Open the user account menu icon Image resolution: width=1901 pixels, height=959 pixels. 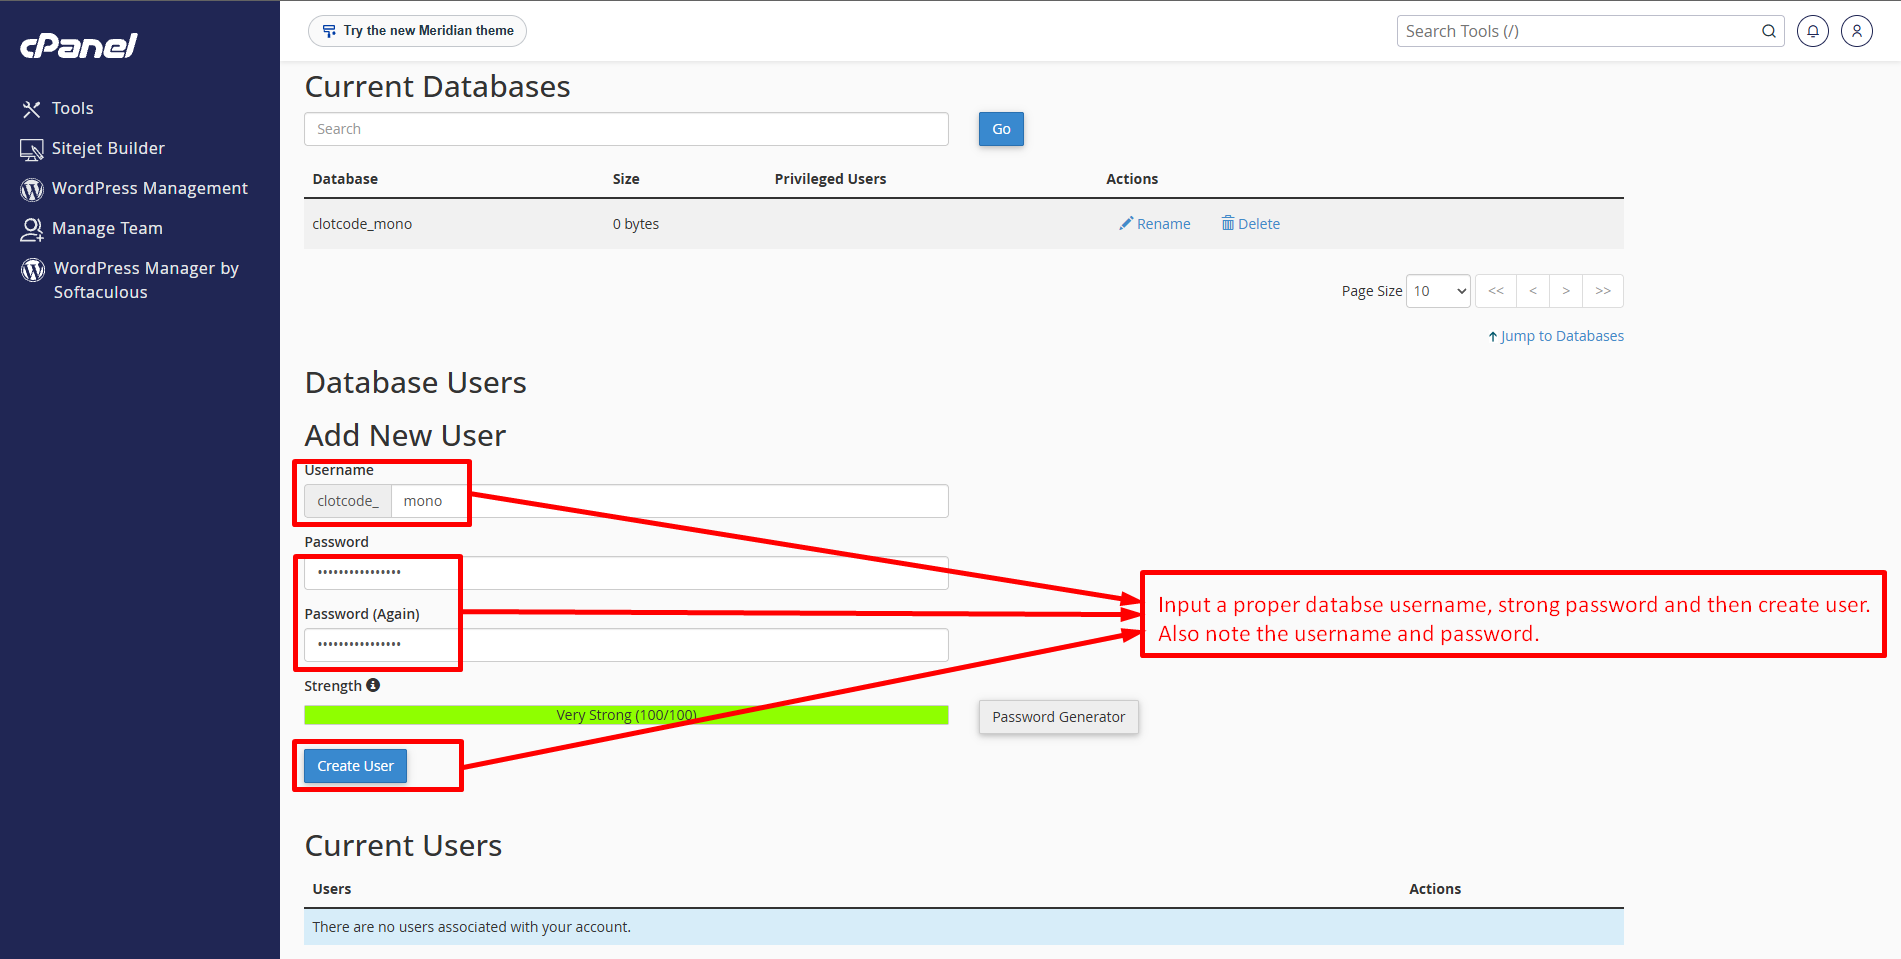1857,31
